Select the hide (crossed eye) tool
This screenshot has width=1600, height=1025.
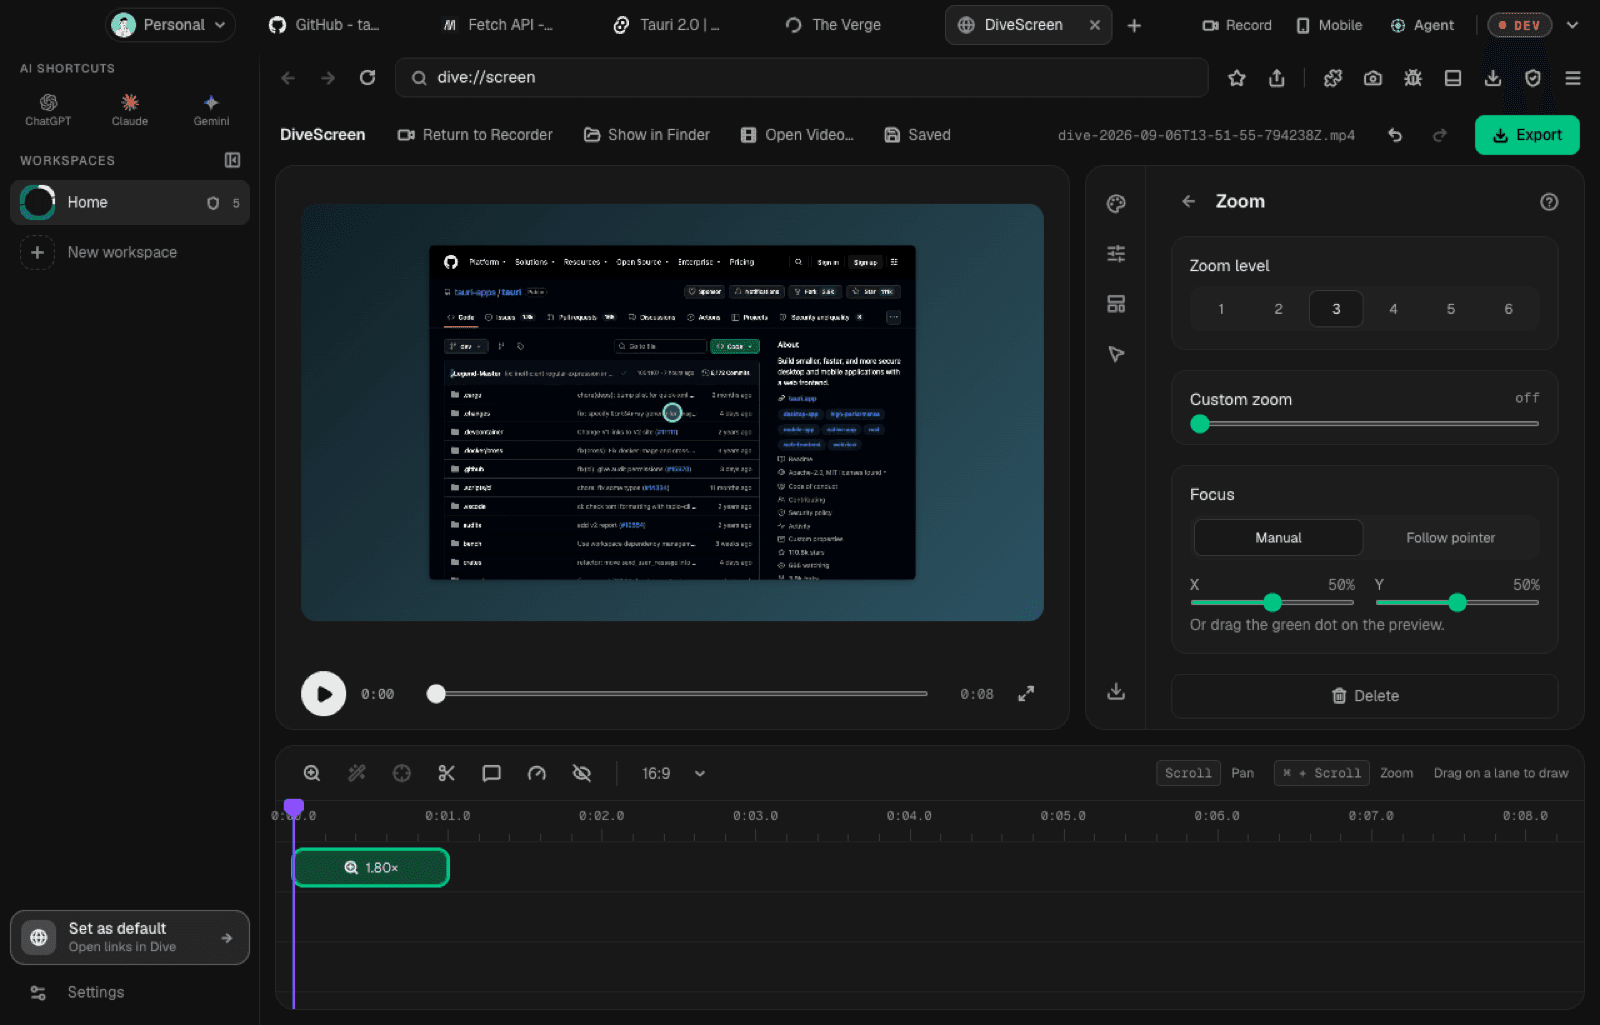(582, 773)
